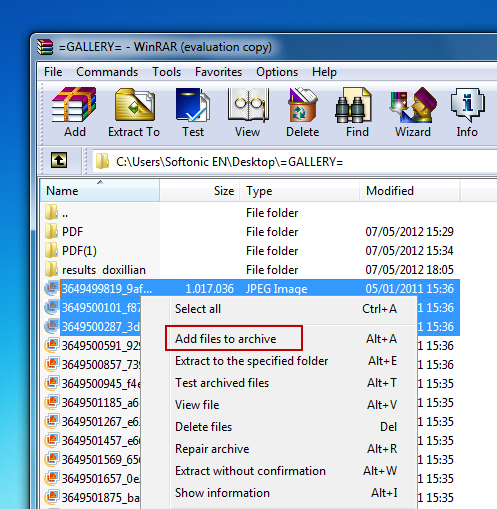The height and width of the screenshot is (509, 497).
Task: Open the Help menu
Action: click(324, 72)
